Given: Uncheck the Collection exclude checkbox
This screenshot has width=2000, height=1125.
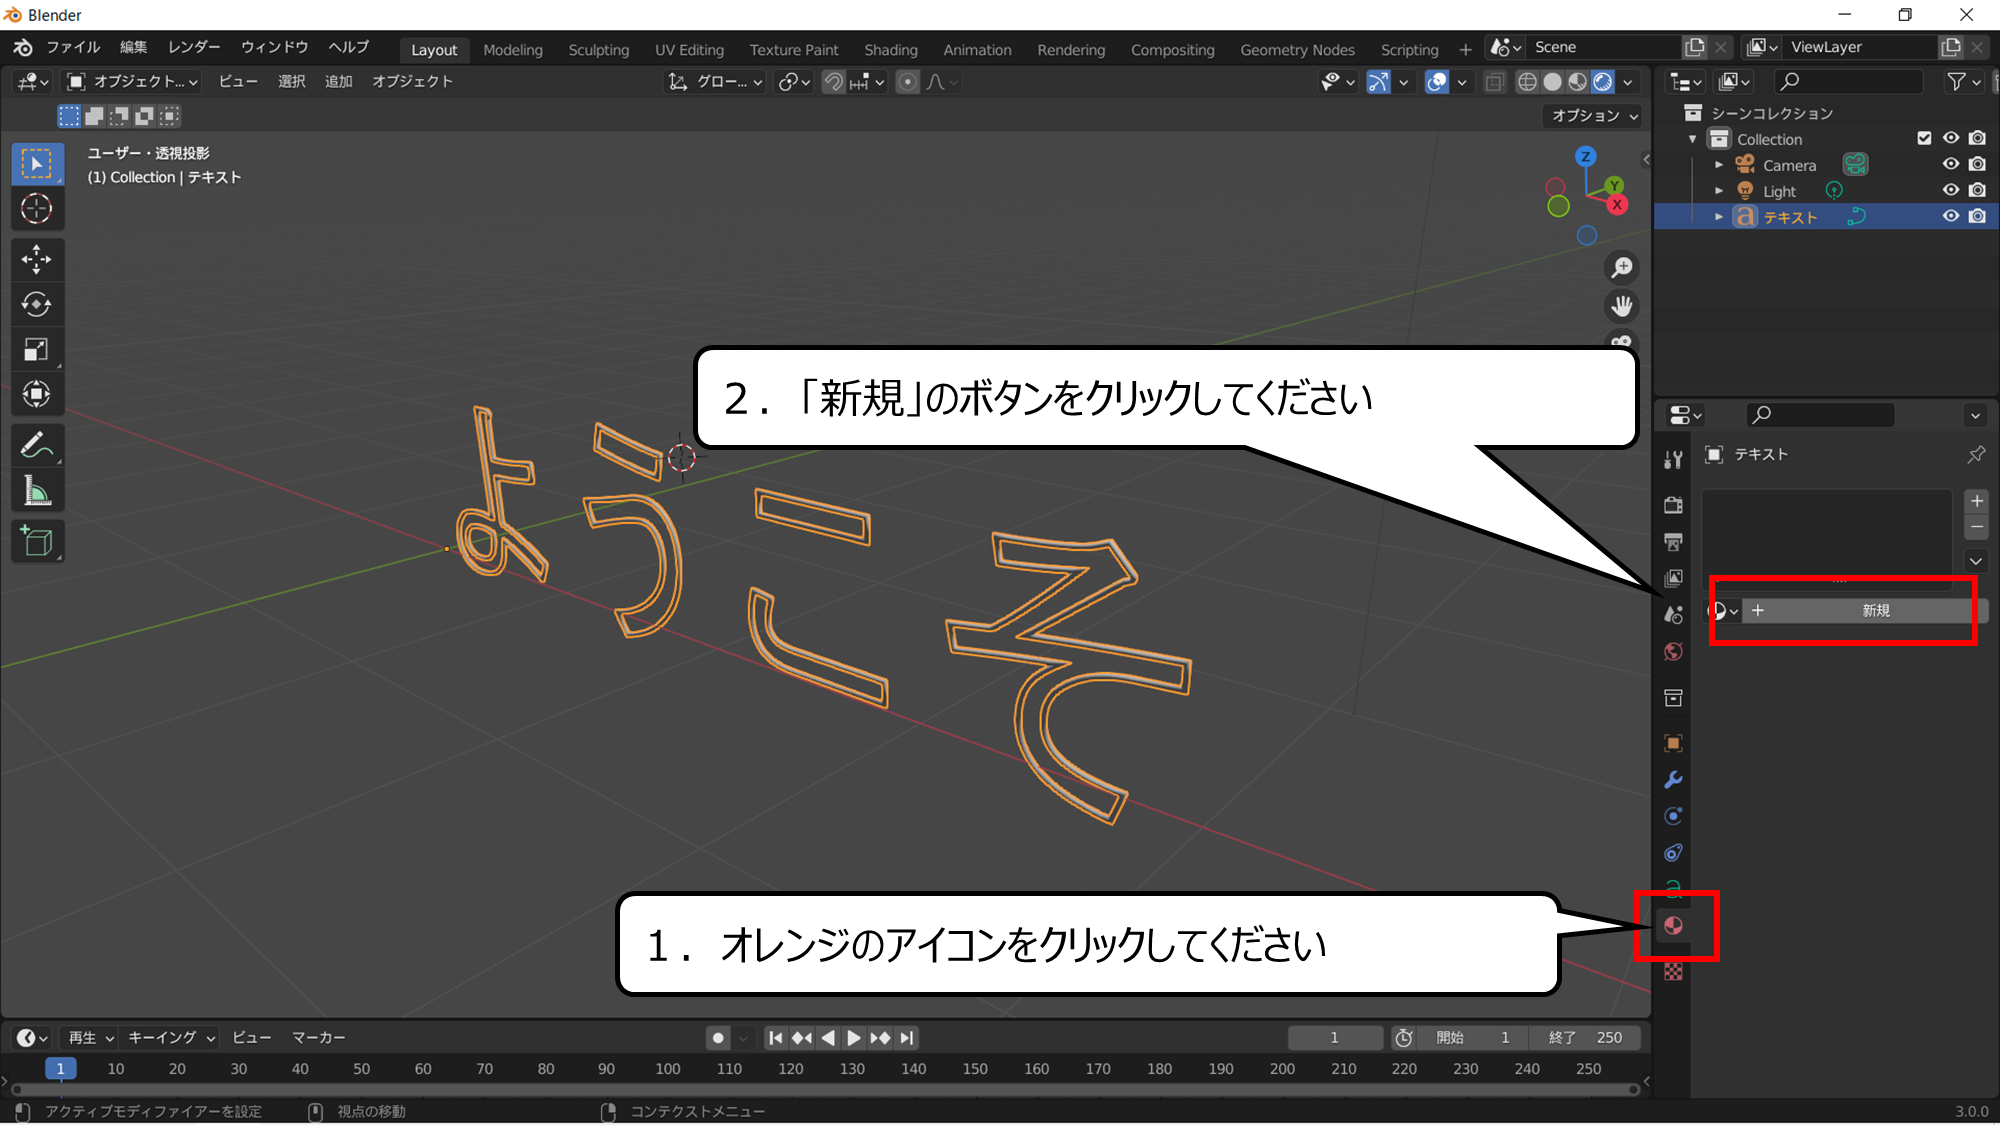Looking at the screenshot, I should (1924, 139).
